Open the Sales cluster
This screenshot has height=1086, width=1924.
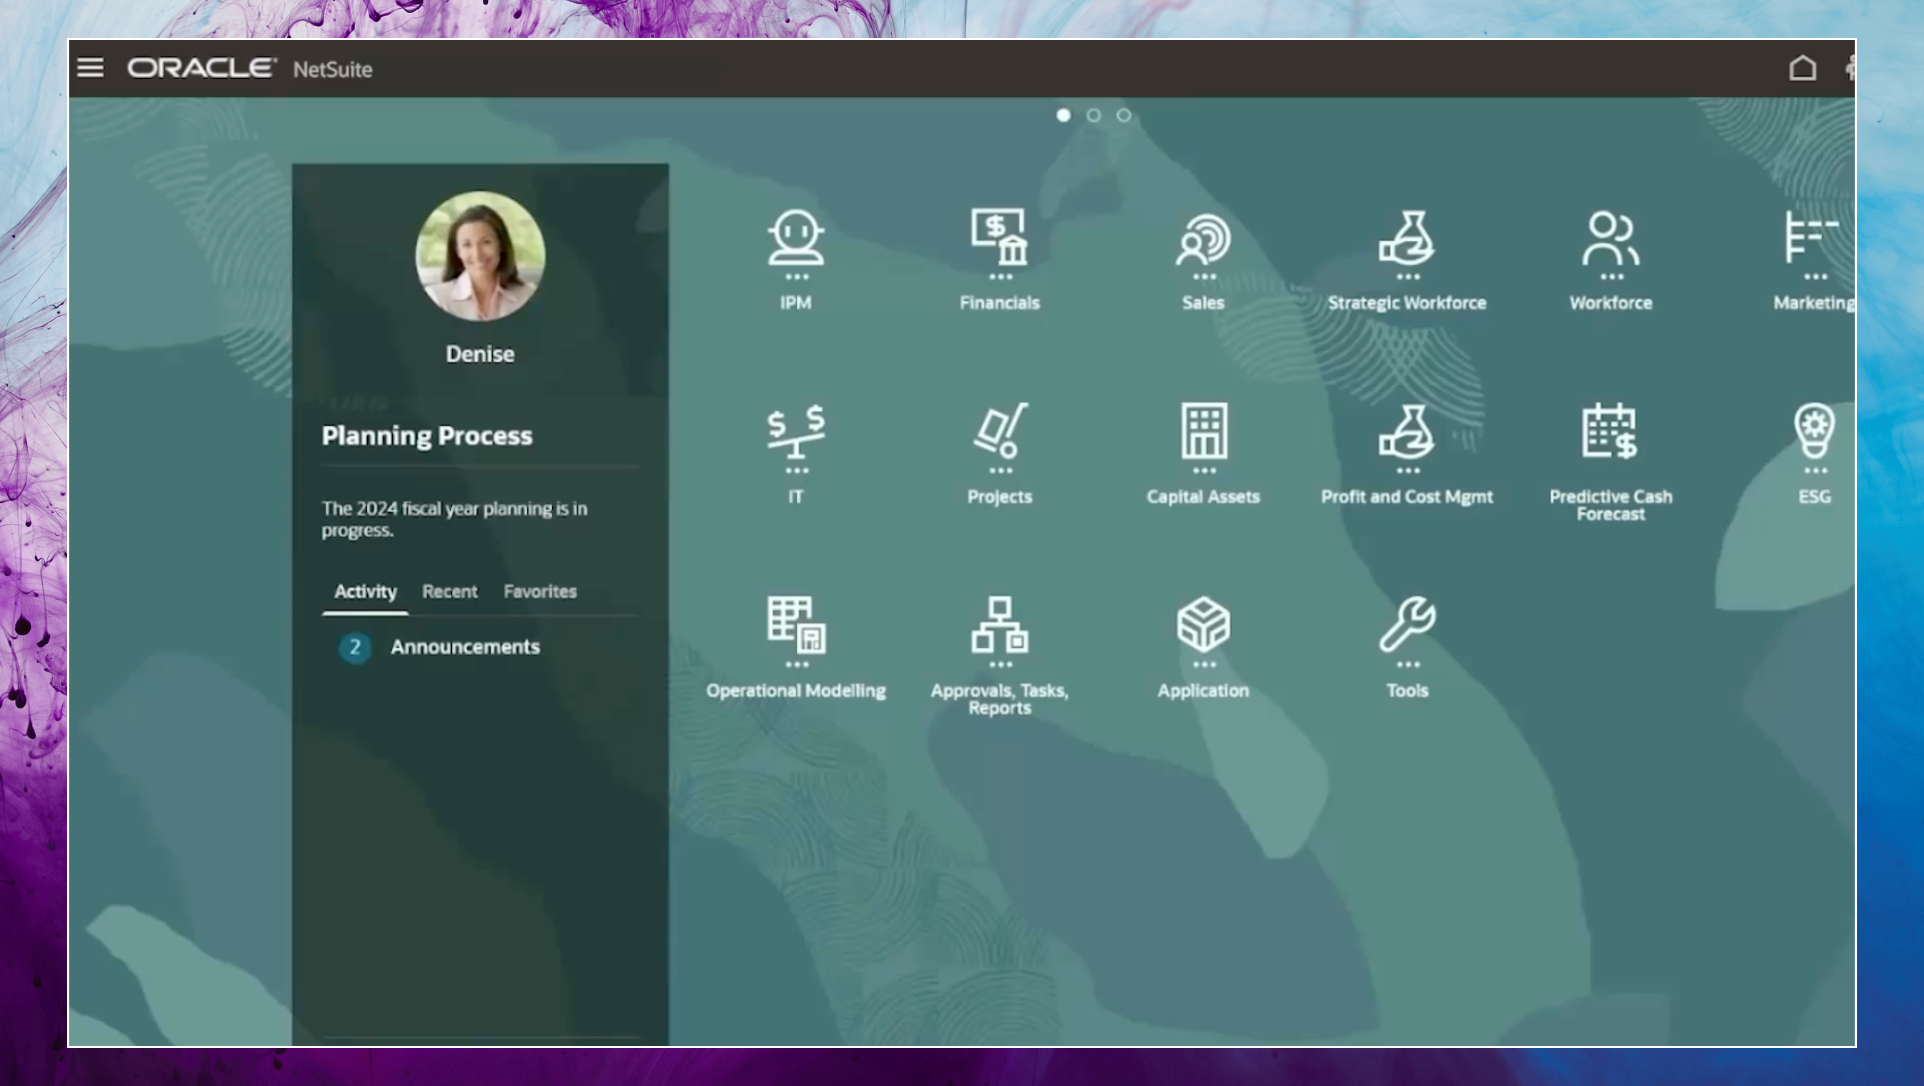point(1203,238)
